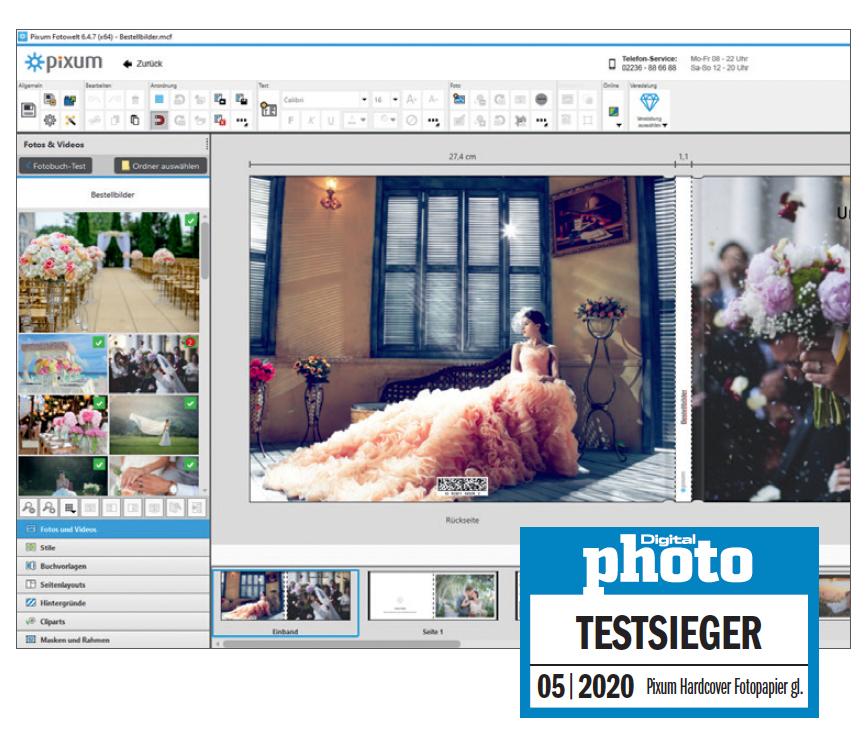This screenshot has height=747, width=868.
Task: Select the Einband page thumbnail
Action: 285,602
